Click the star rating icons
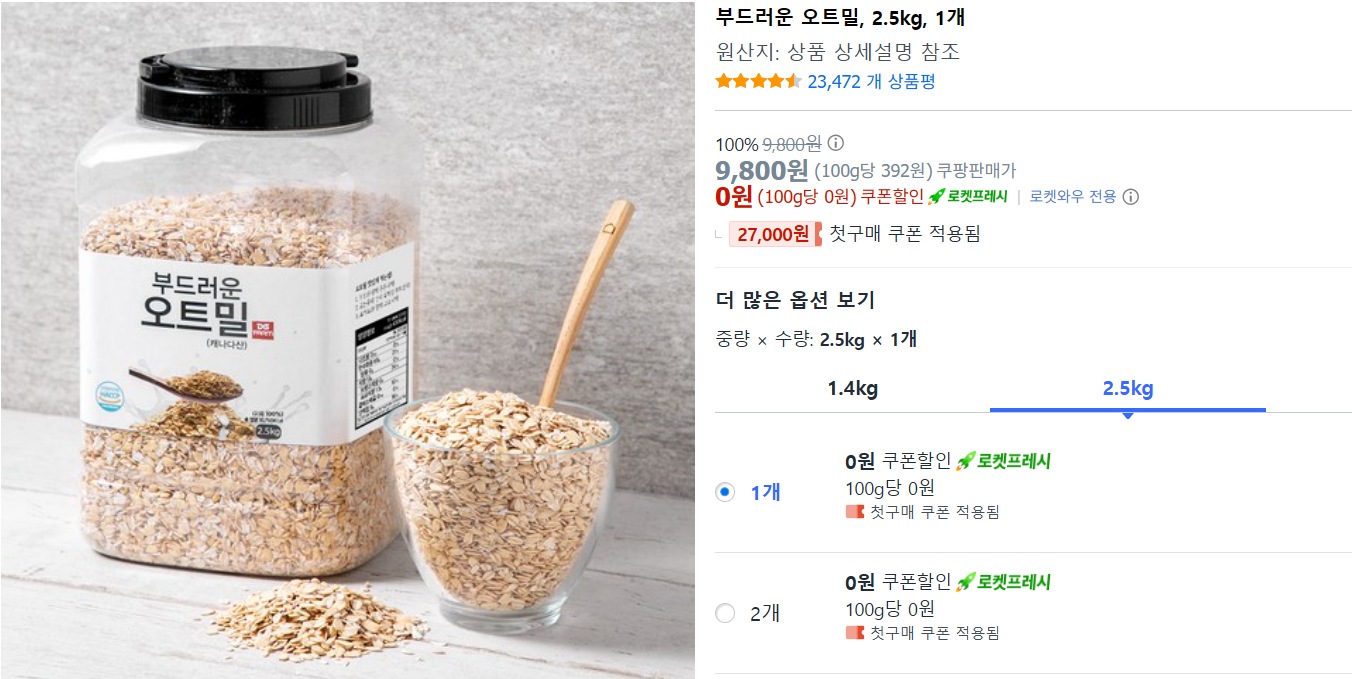The height and width of the screenshot is (679, 1352). (759, 81)
